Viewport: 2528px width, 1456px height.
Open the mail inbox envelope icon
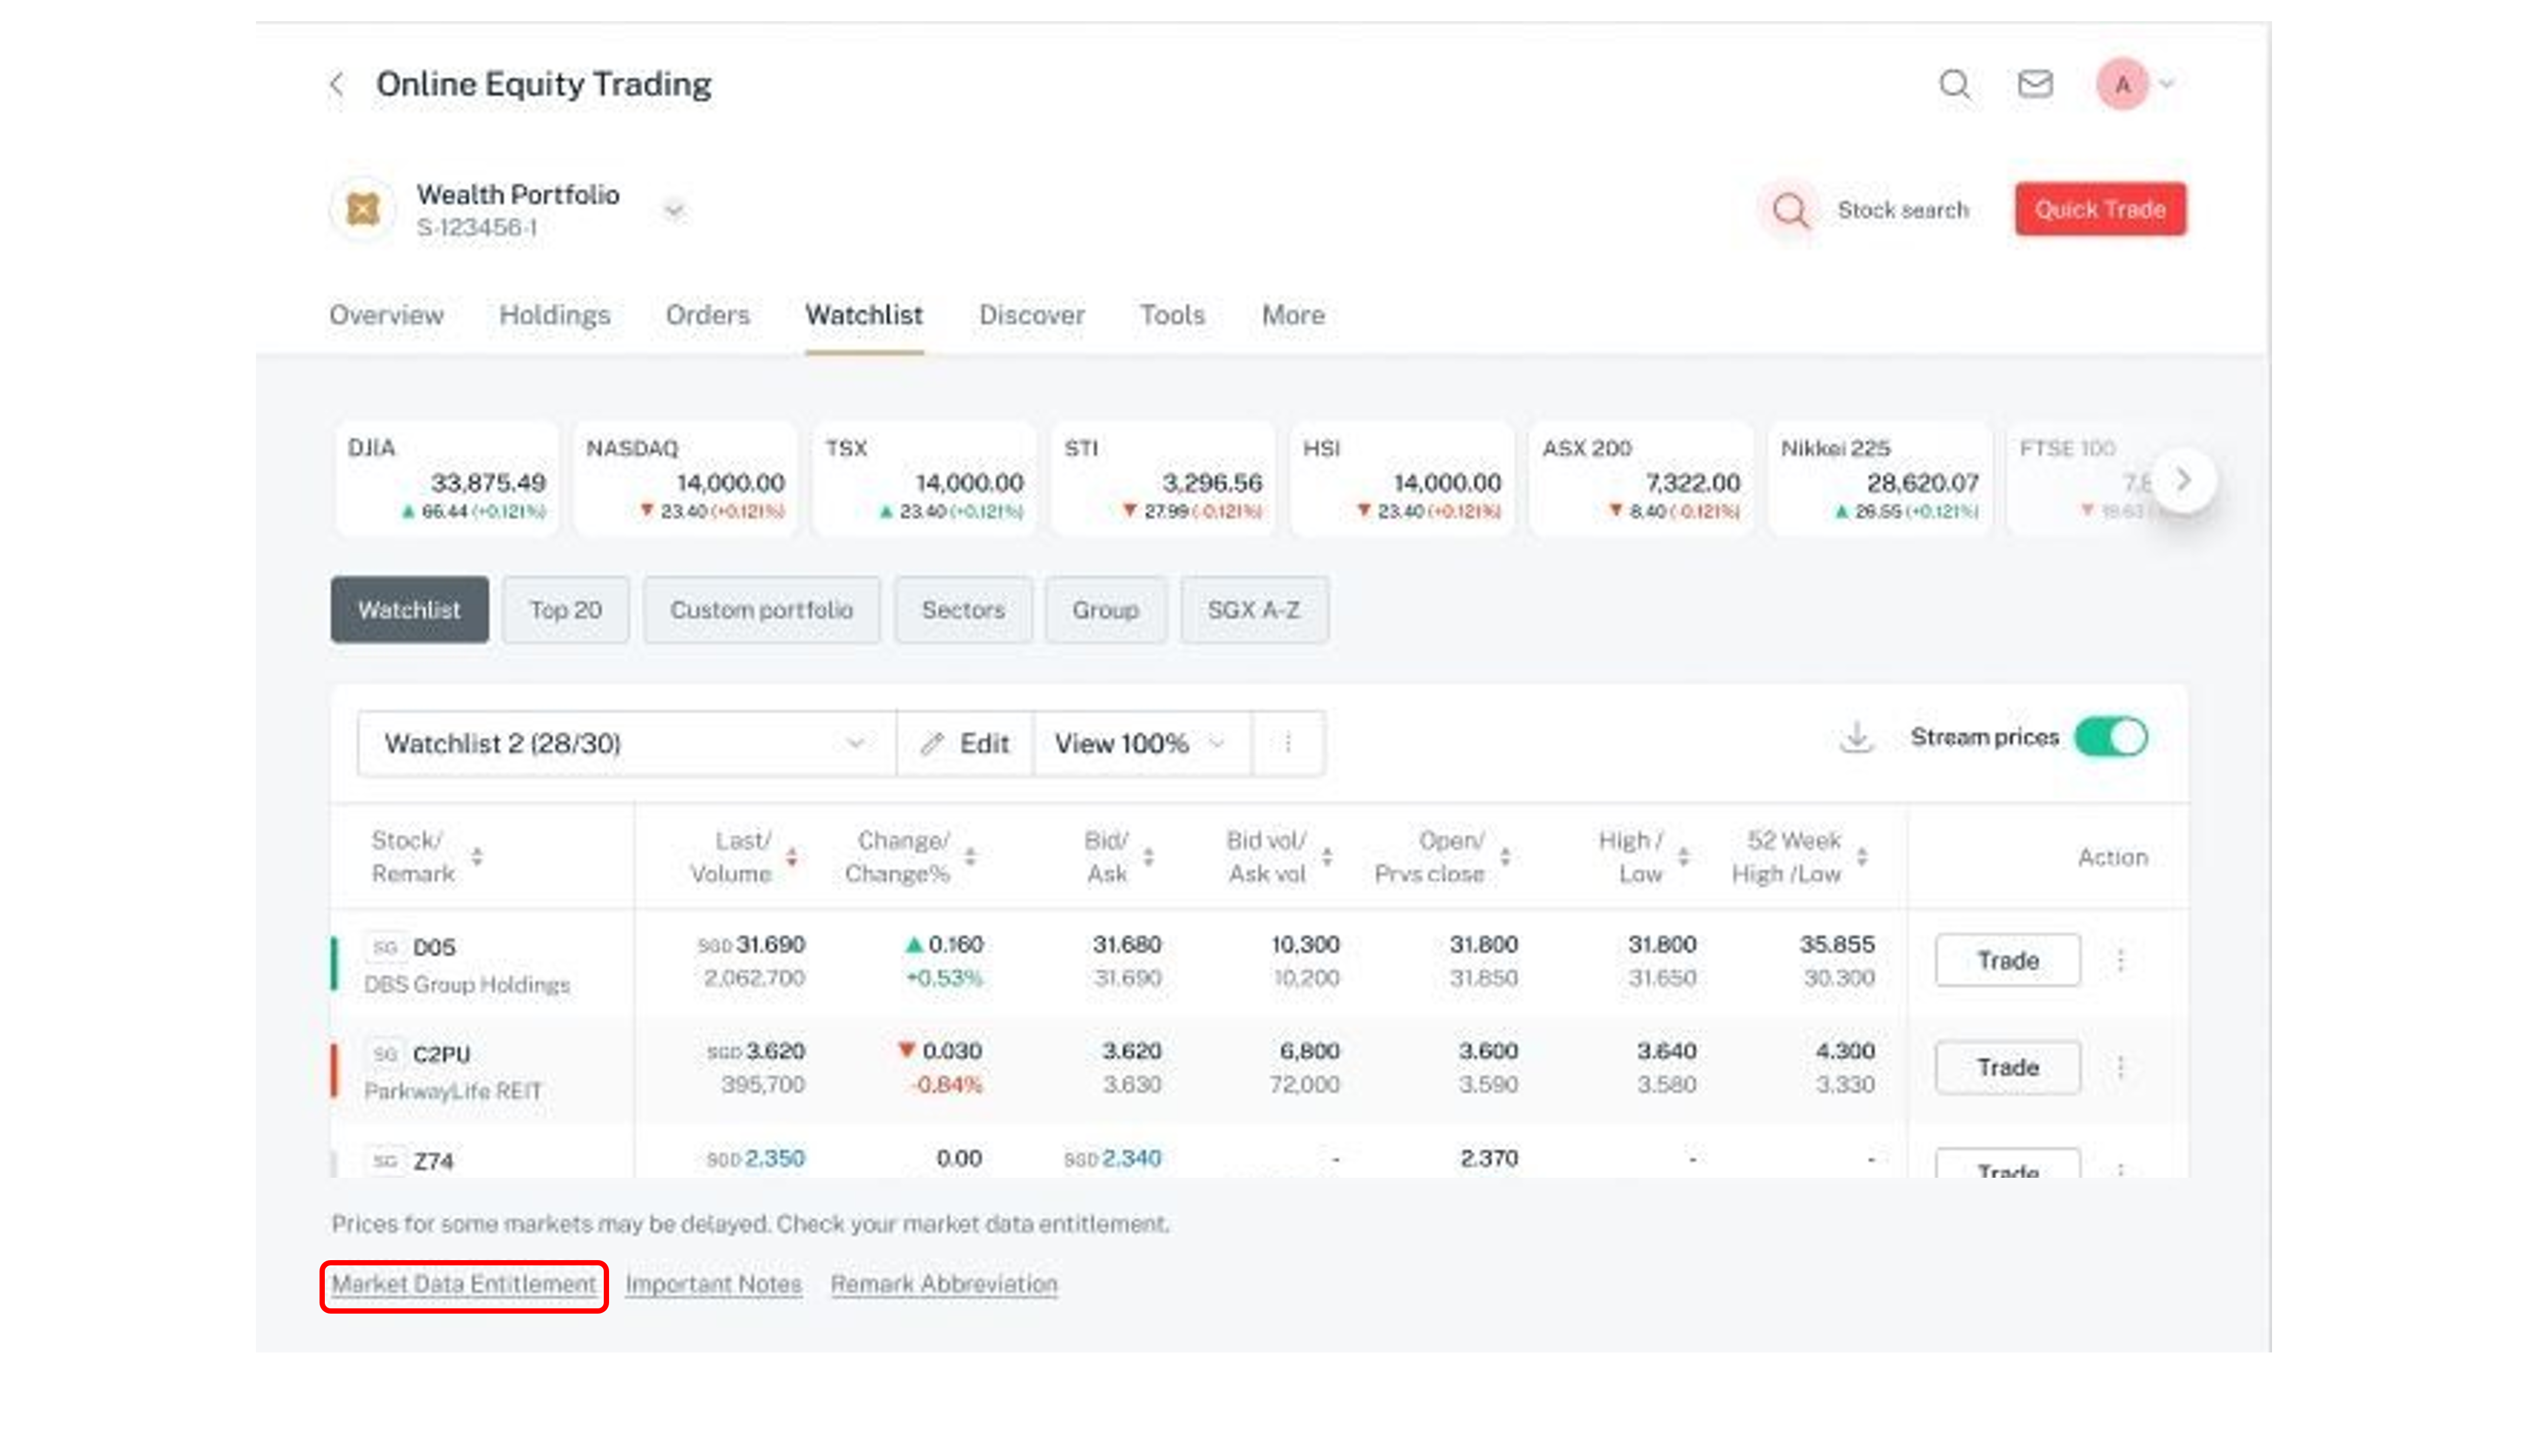(2035, 84)
